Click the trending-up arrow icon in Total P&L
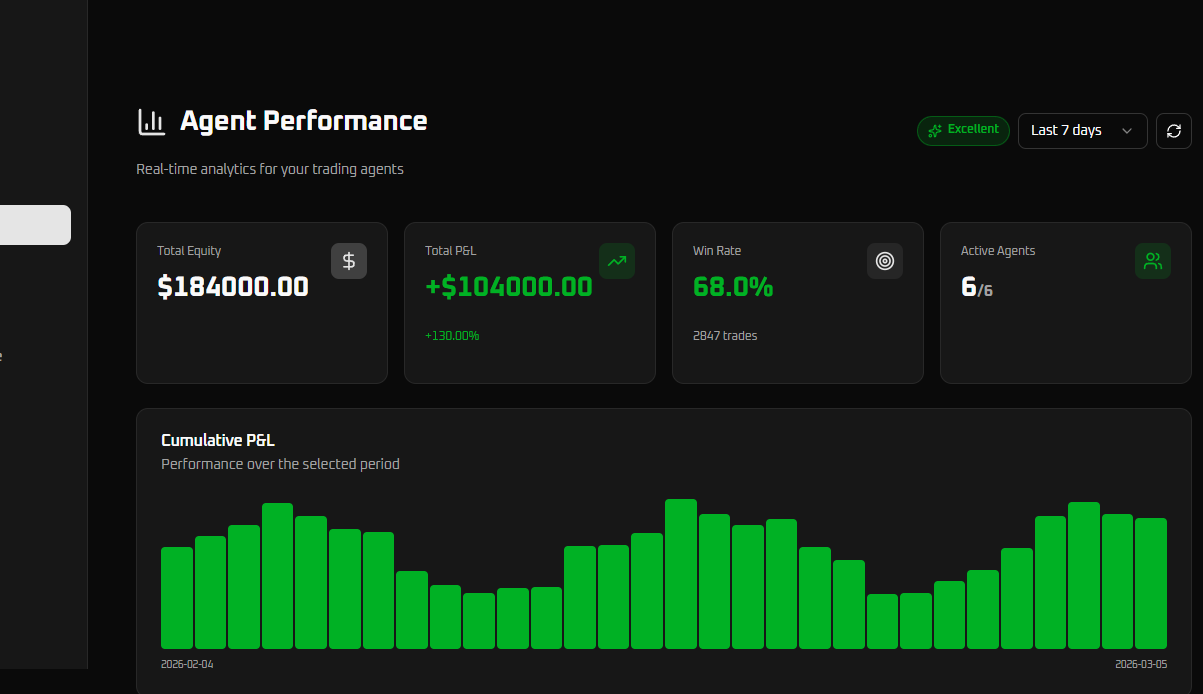This screenshot has width=1203, height=694. pyautogui.click(x=617, y=261)
